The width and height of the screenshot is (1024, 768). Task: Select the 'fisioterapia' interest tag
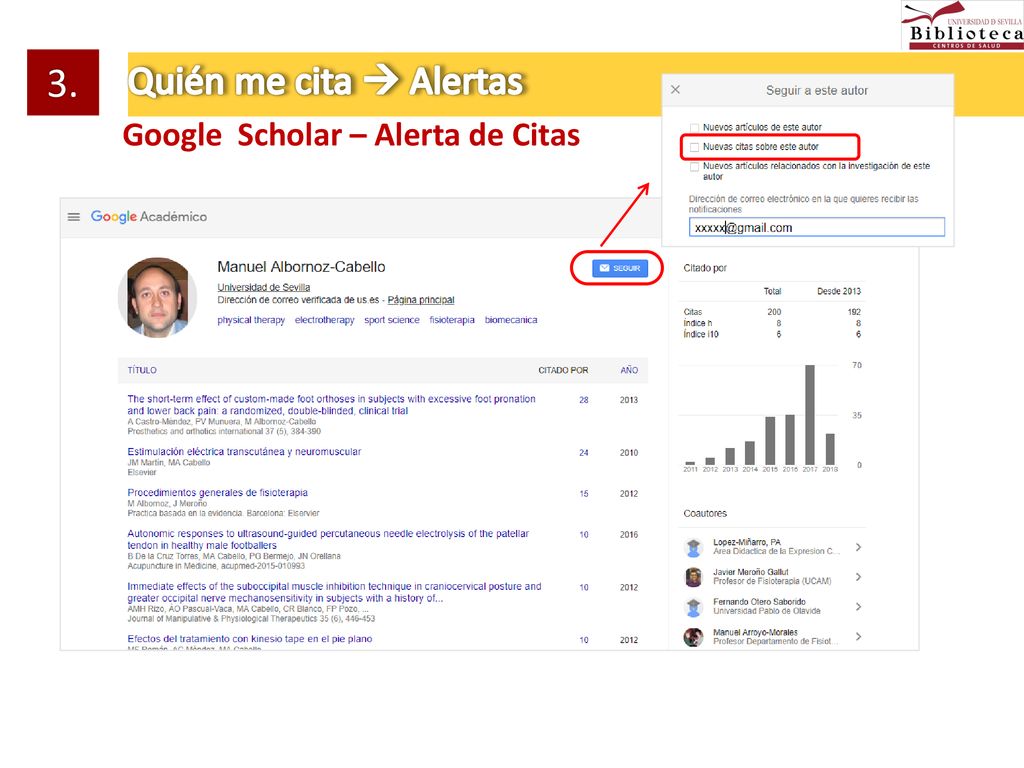pyautogui.click(x=452, y=320)
